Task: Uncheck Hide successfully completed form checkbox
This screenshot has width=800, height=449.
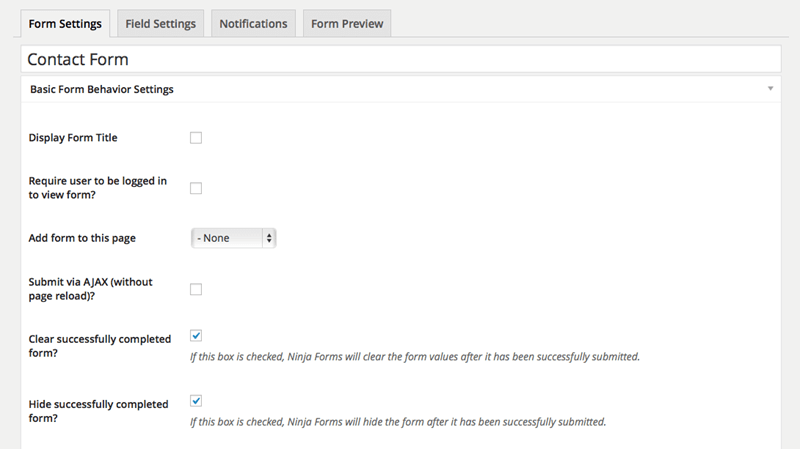Action: click(196, 401)
